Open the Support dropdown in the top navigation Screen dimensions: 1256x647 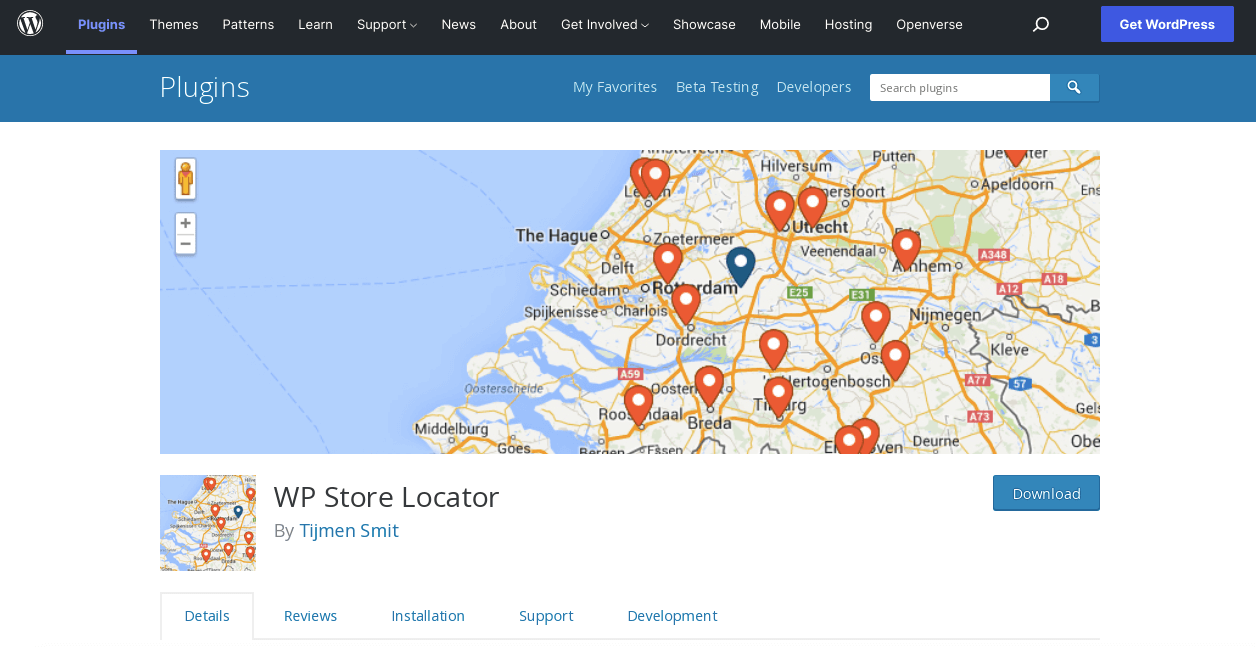pyautogui.click(x=386, y=24)
